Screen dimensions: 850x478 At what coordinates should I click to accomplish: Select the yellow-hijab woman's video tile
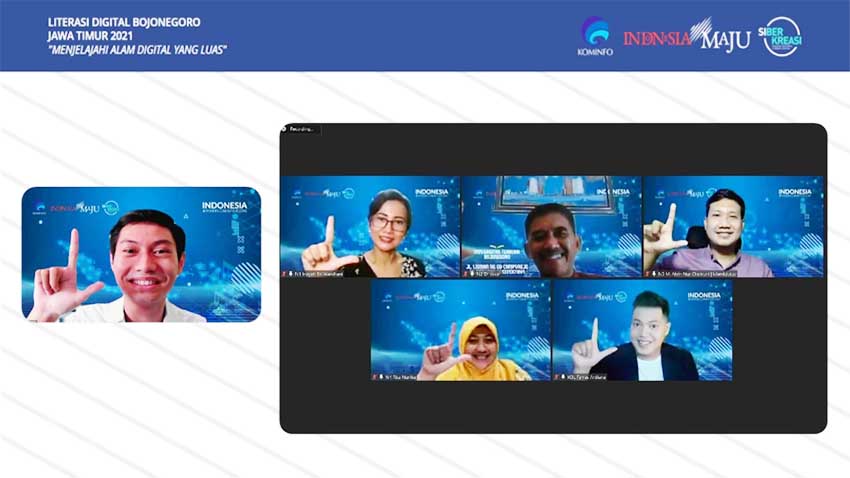pos(460,330)
